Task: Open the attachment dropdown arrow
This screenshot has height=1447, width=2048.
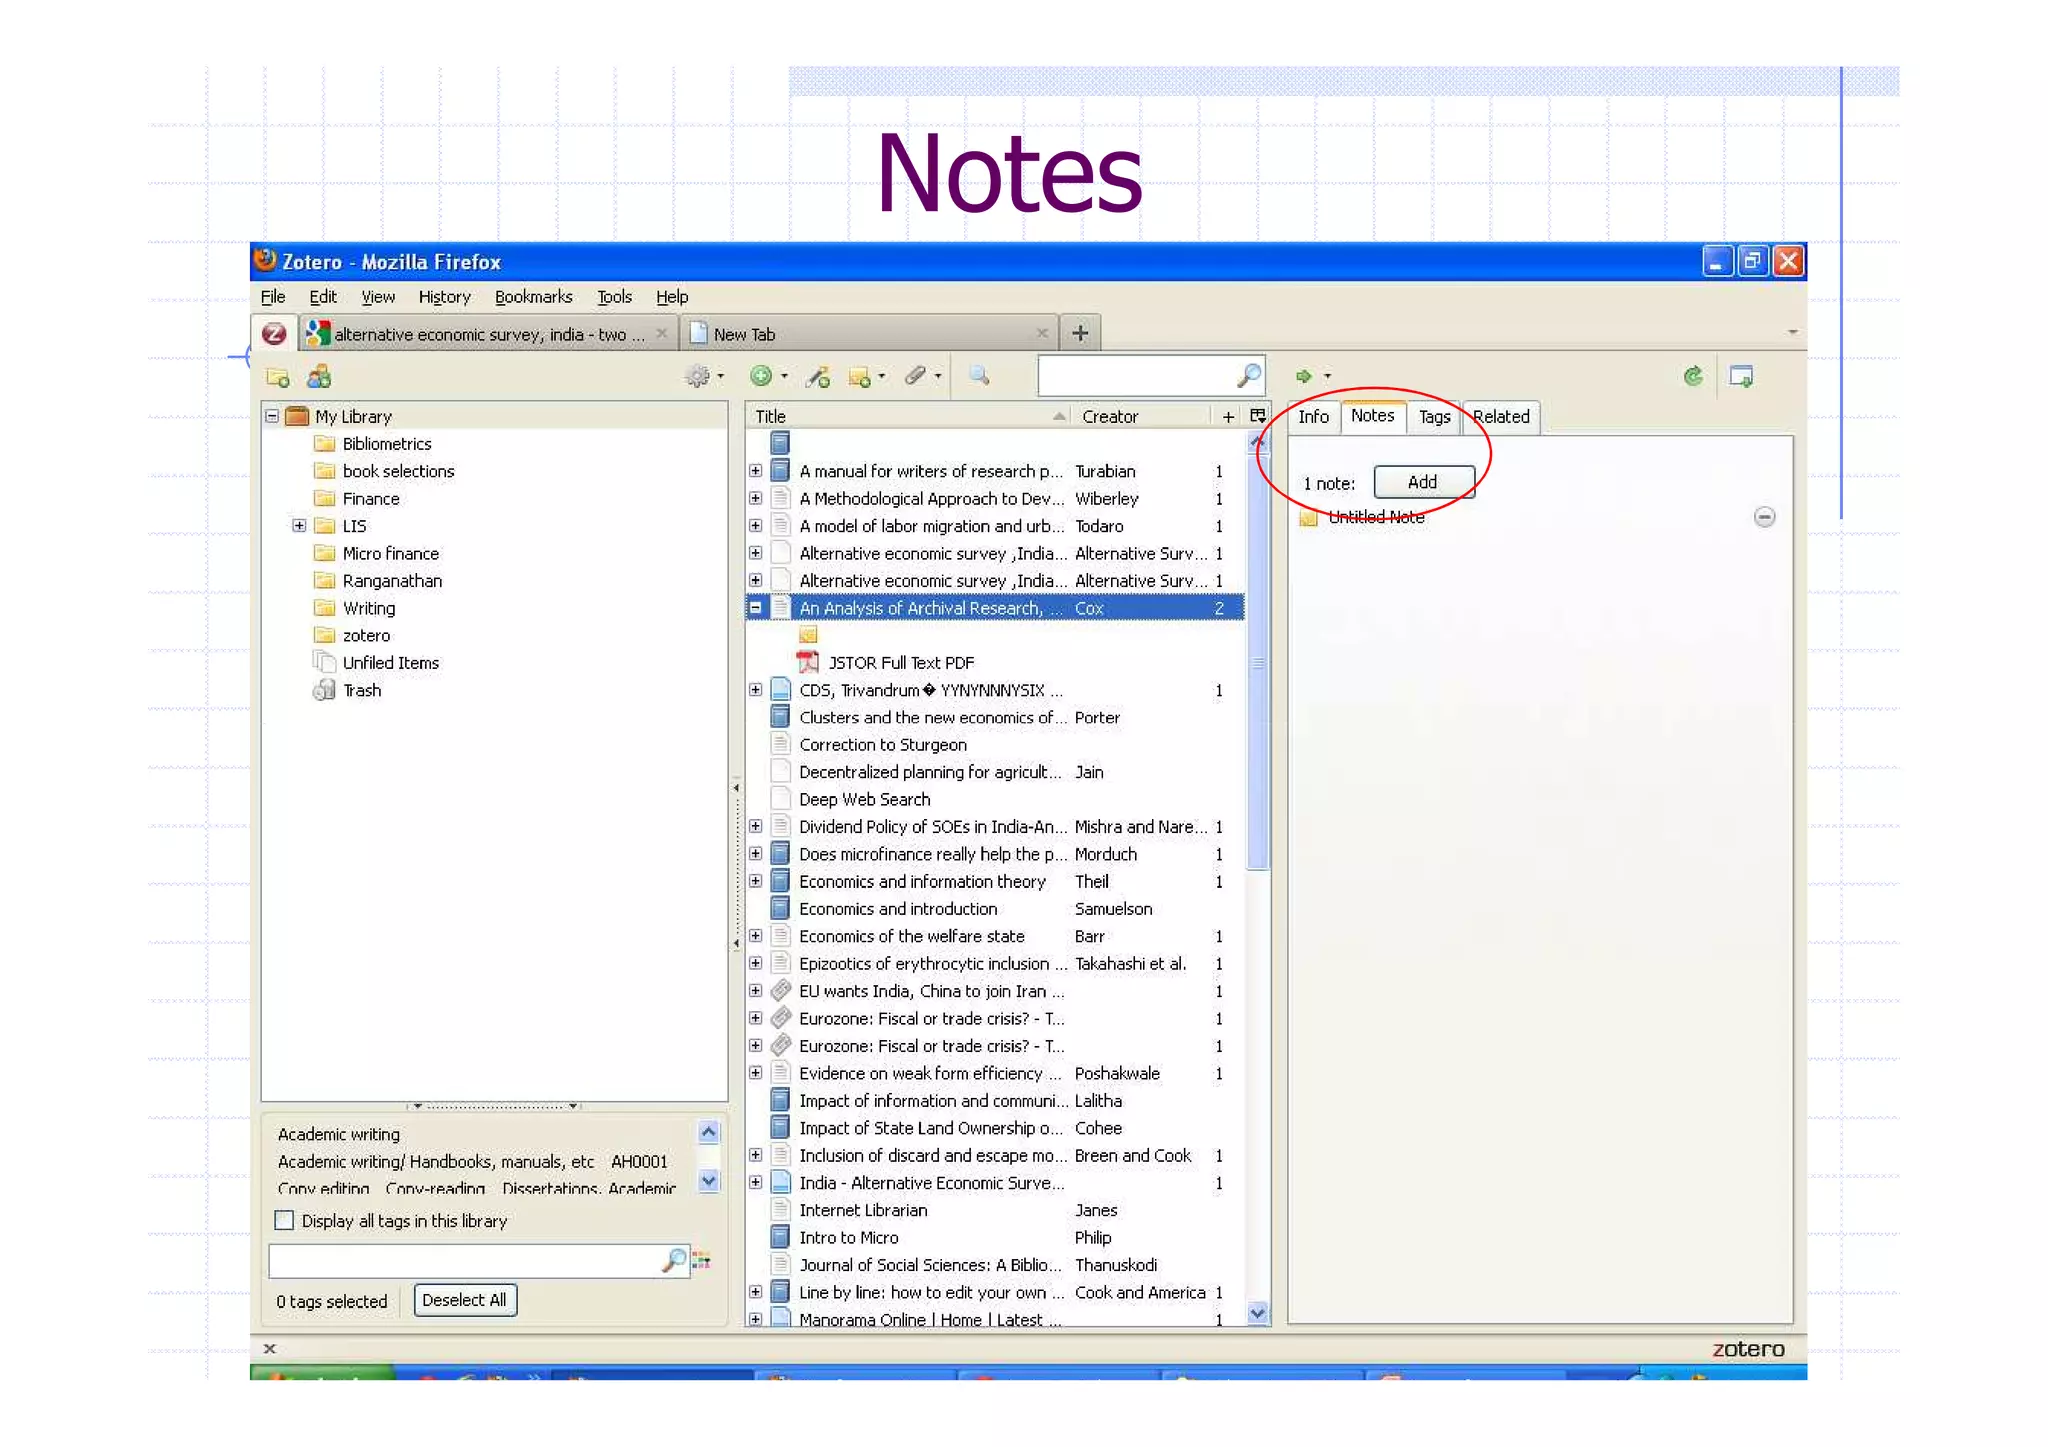Action: point(938,377)
